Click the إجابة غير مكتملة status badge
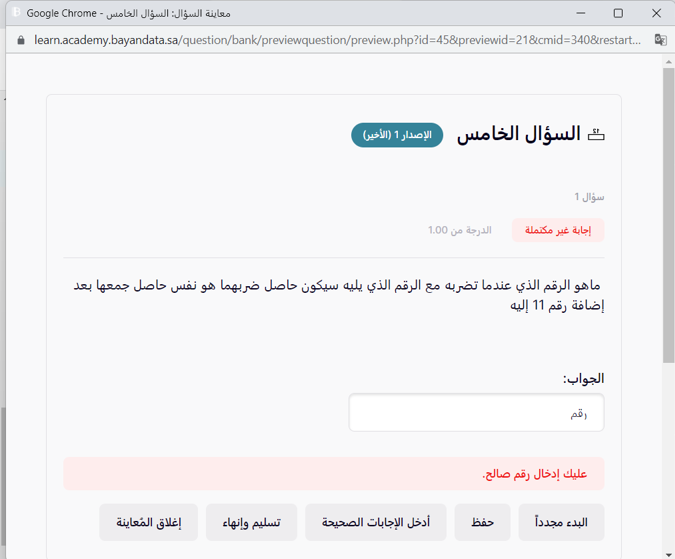Screen dimensions: 675x559 (558, 230)
